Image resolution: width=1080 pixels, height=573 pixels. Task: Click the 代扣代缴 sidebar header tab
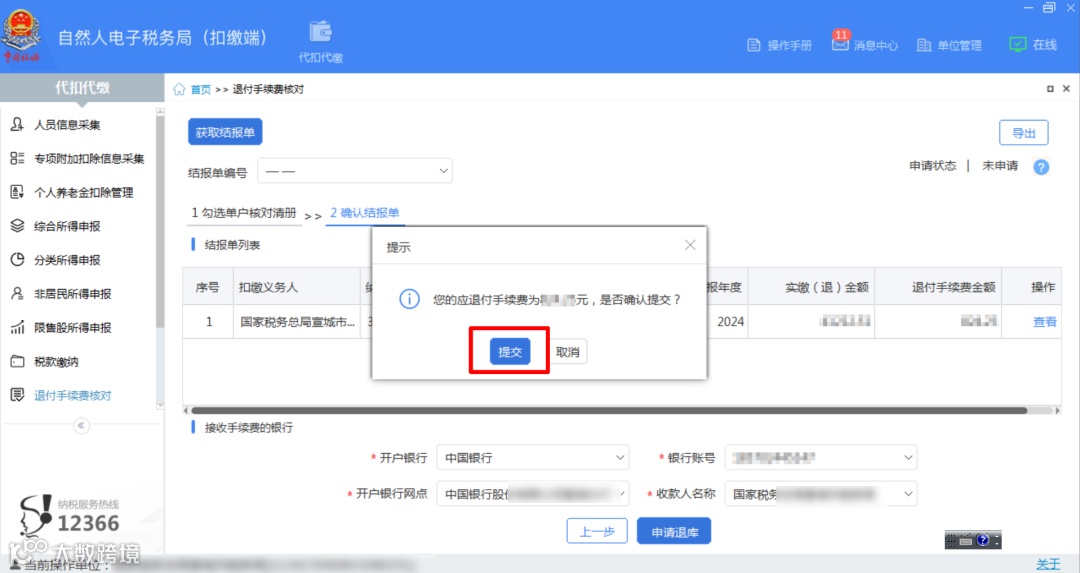[82, 88]
